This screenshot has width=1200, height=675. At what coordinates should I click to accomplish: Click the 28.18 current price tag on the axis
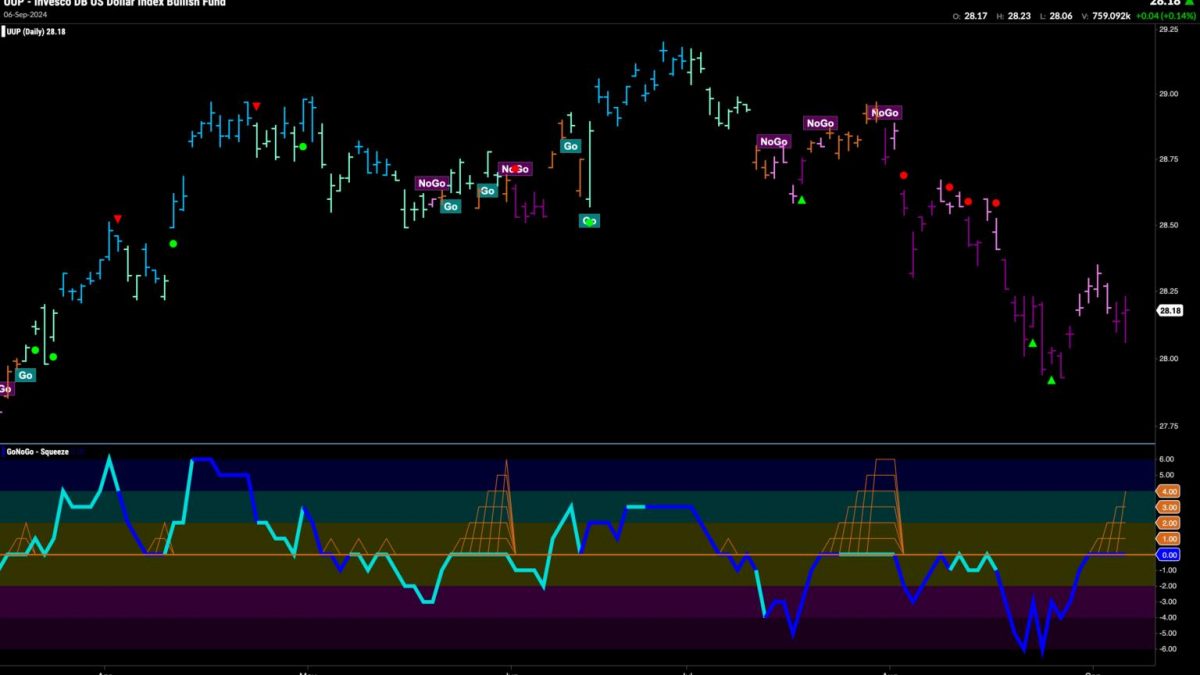[1171, 311]
